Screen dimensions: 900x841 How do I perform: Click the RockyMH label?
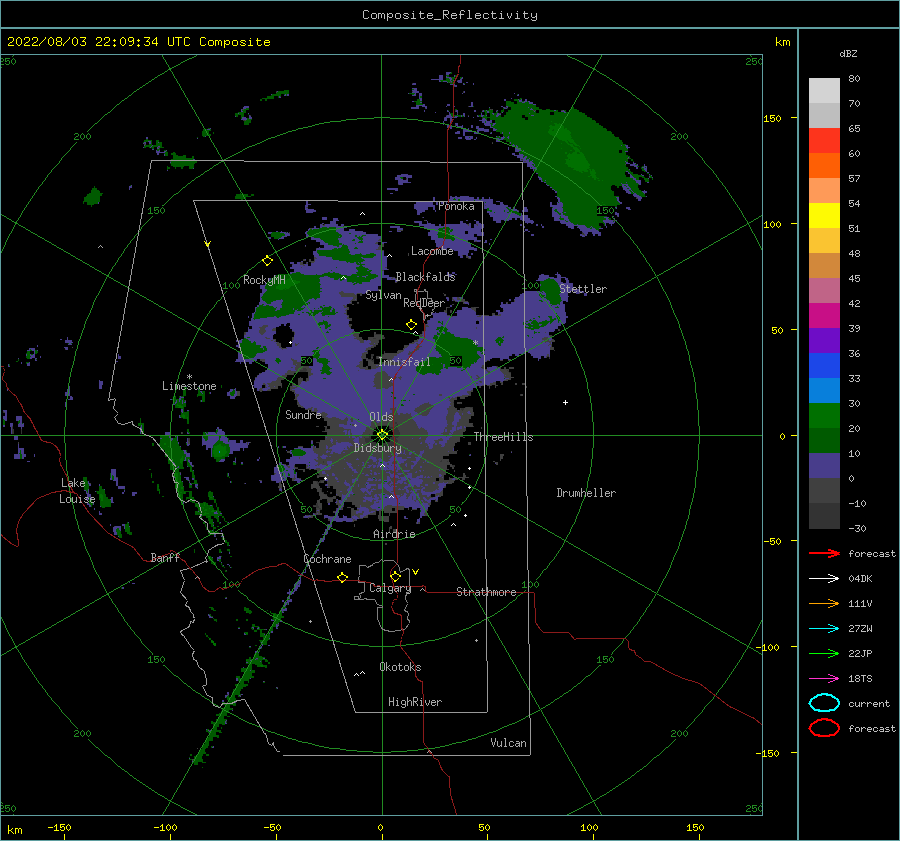click(264, 280)
